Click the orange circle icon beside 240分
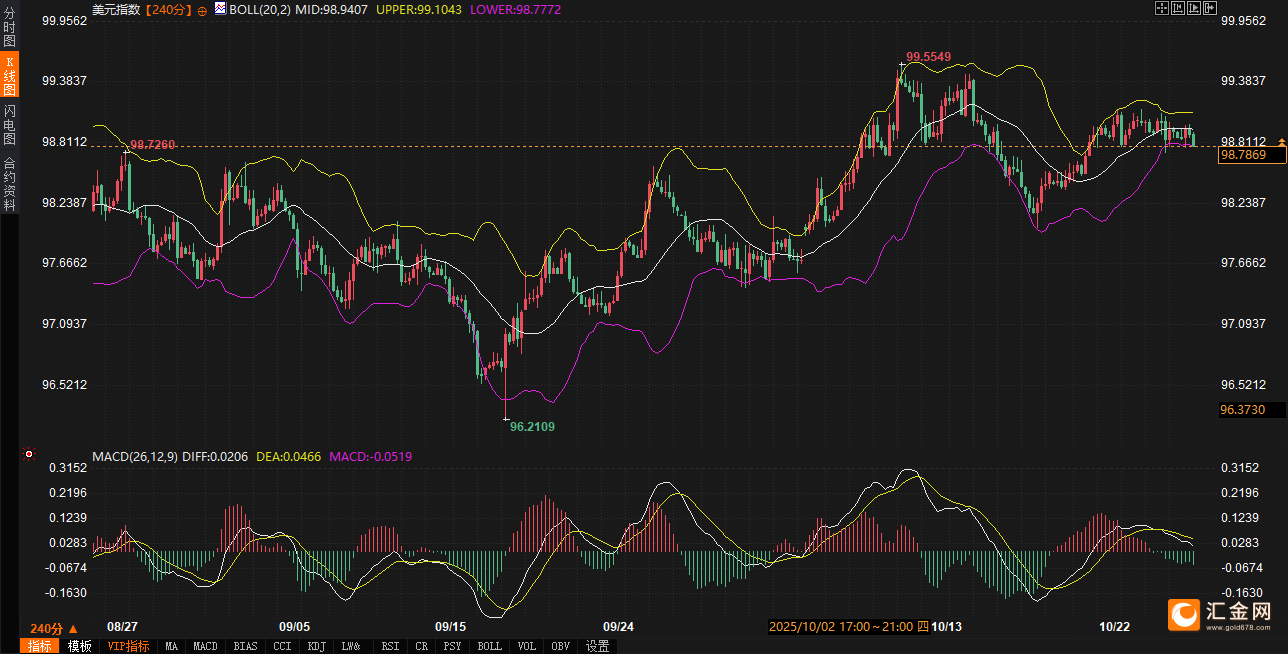This screenshot has height=654, width=1288. coord(203,9)
